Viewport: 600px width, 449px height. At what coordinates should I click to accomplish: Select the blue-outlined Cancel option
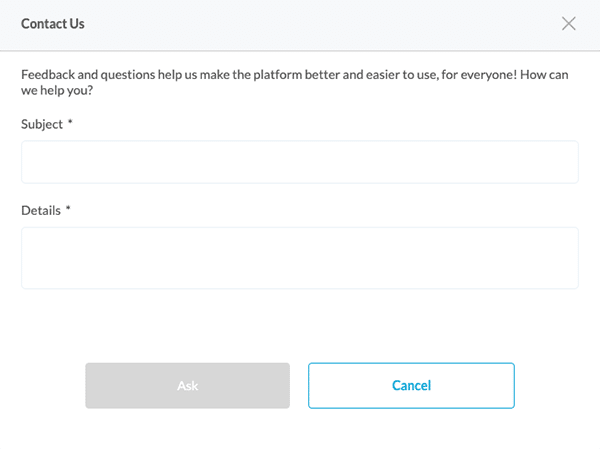(411, 386)
